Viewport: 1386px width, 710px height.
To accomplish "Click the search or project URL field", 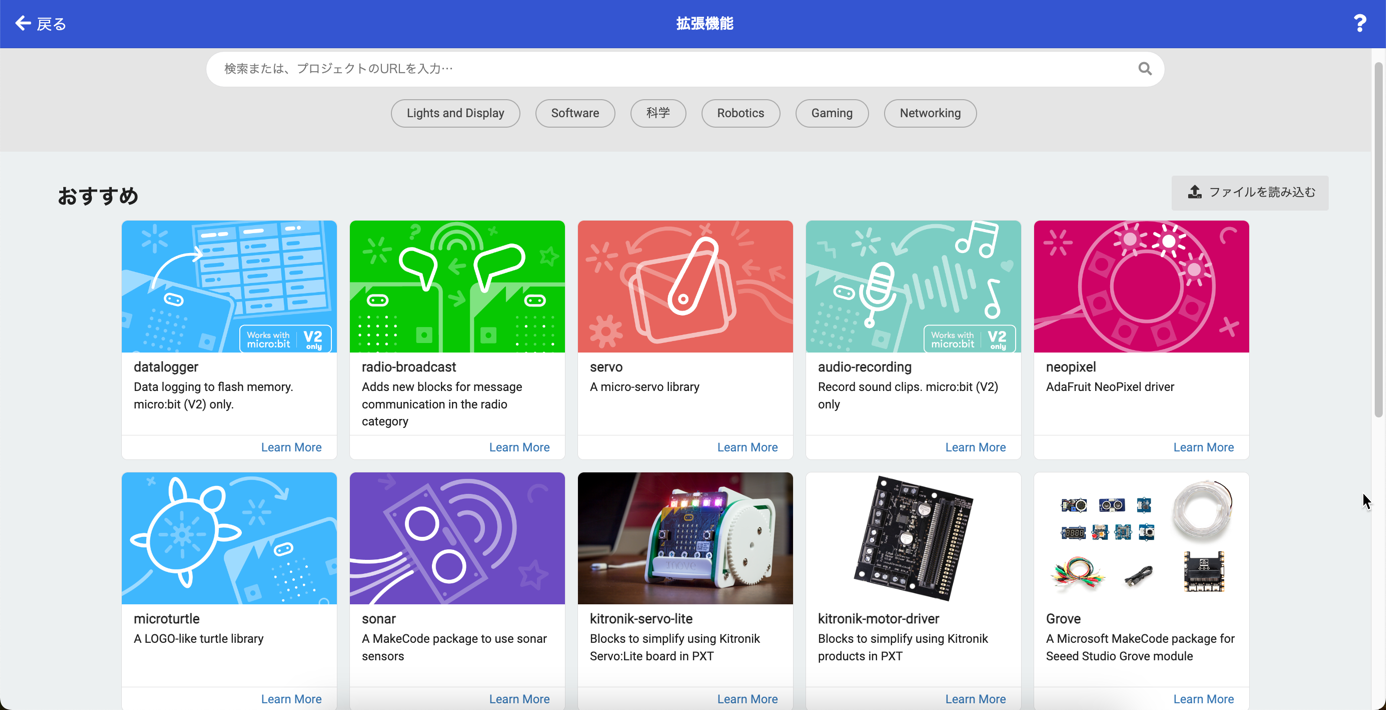I will 685,69.
